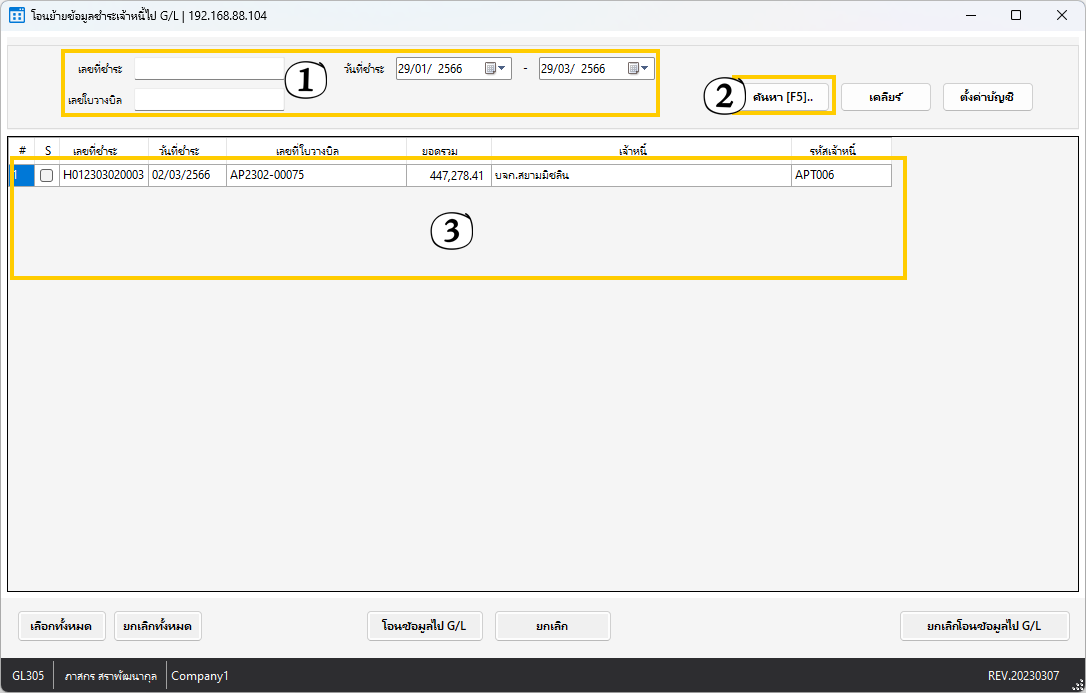
Task: Open calendar icon of end payment date
Action: 633,69
